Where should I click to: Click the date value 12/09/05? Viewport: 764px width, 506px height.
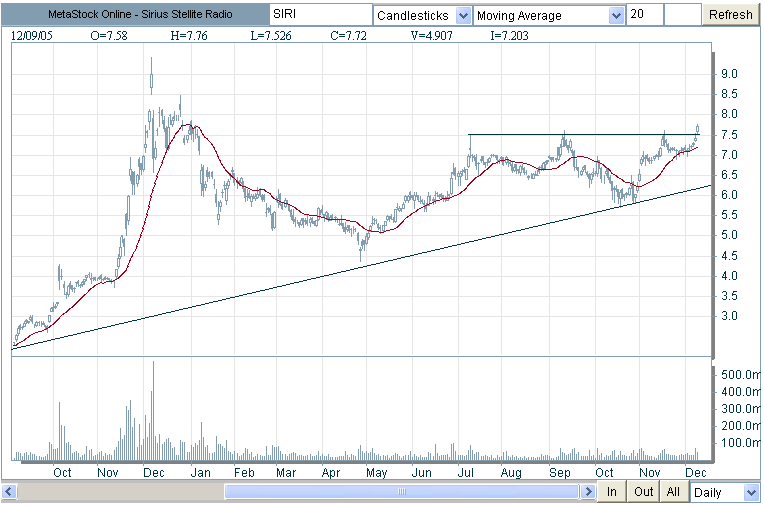[x=32, y=36]
